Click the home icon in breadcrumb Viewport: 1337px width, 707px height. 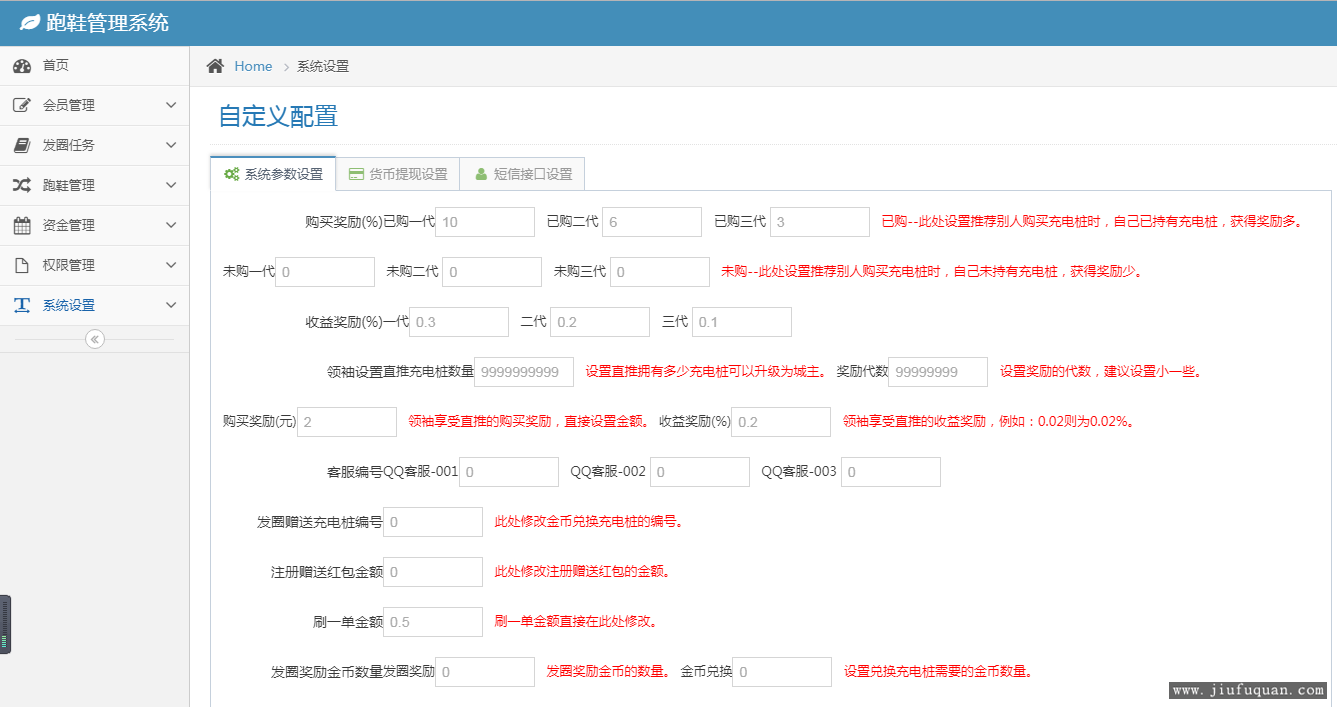(215, 66)
